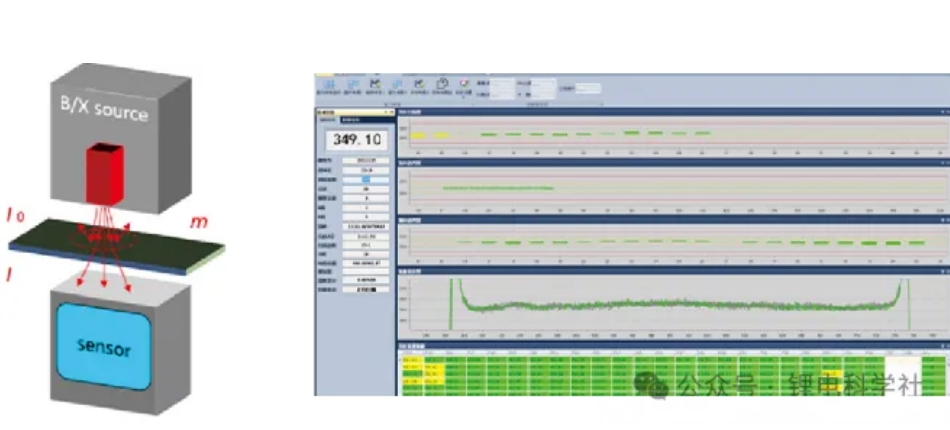
Task: Click the rightmost input box in top toolbar
Action: (587, 89)
